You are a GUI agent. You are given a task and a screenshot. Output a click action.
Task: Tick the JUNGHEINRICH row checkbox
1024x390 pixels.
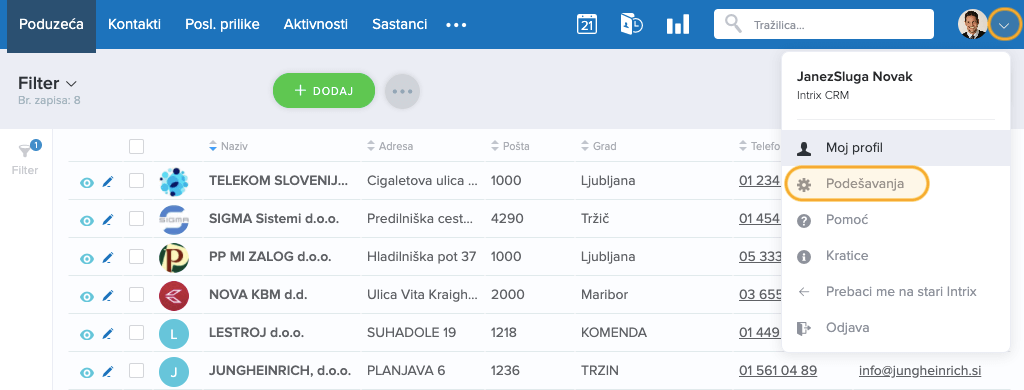click(136, 370)
